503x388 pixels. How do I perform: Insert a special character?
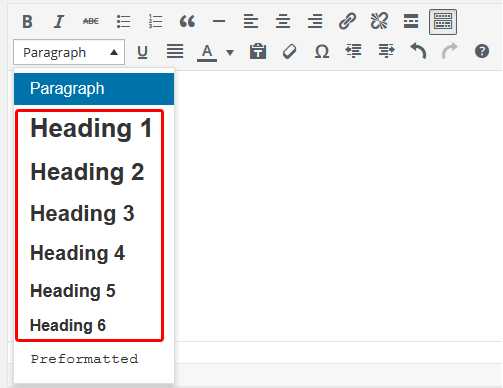pos(322,52)
